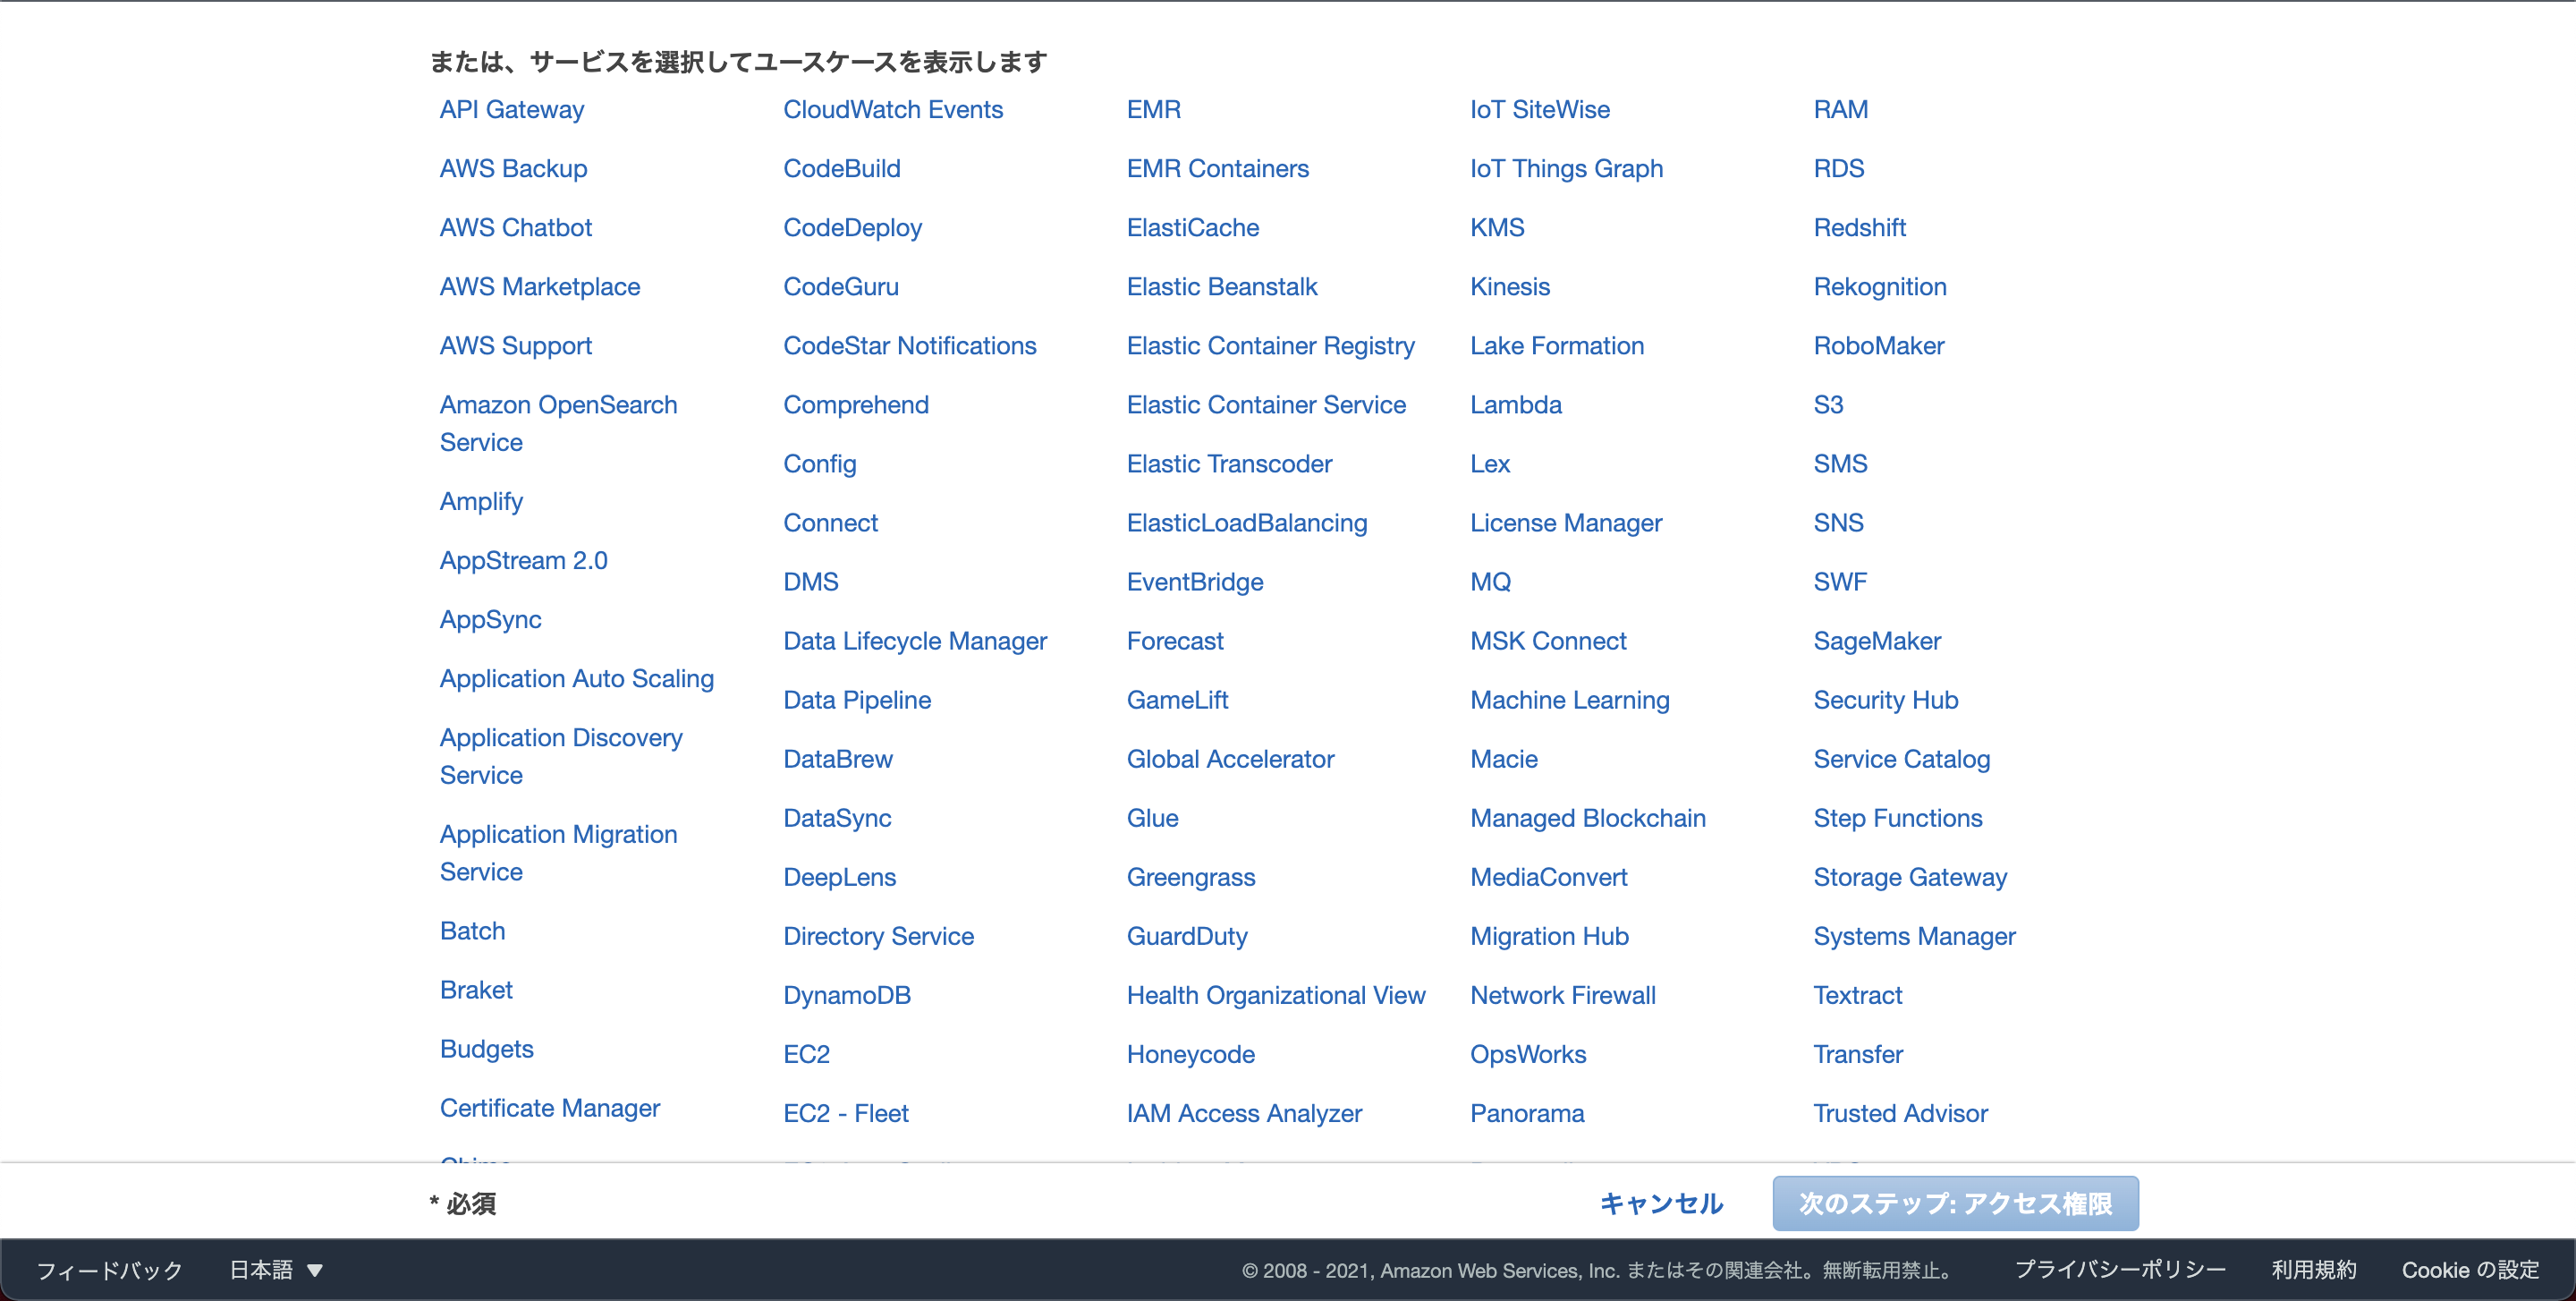Click the キャンセル button

1661,1203
